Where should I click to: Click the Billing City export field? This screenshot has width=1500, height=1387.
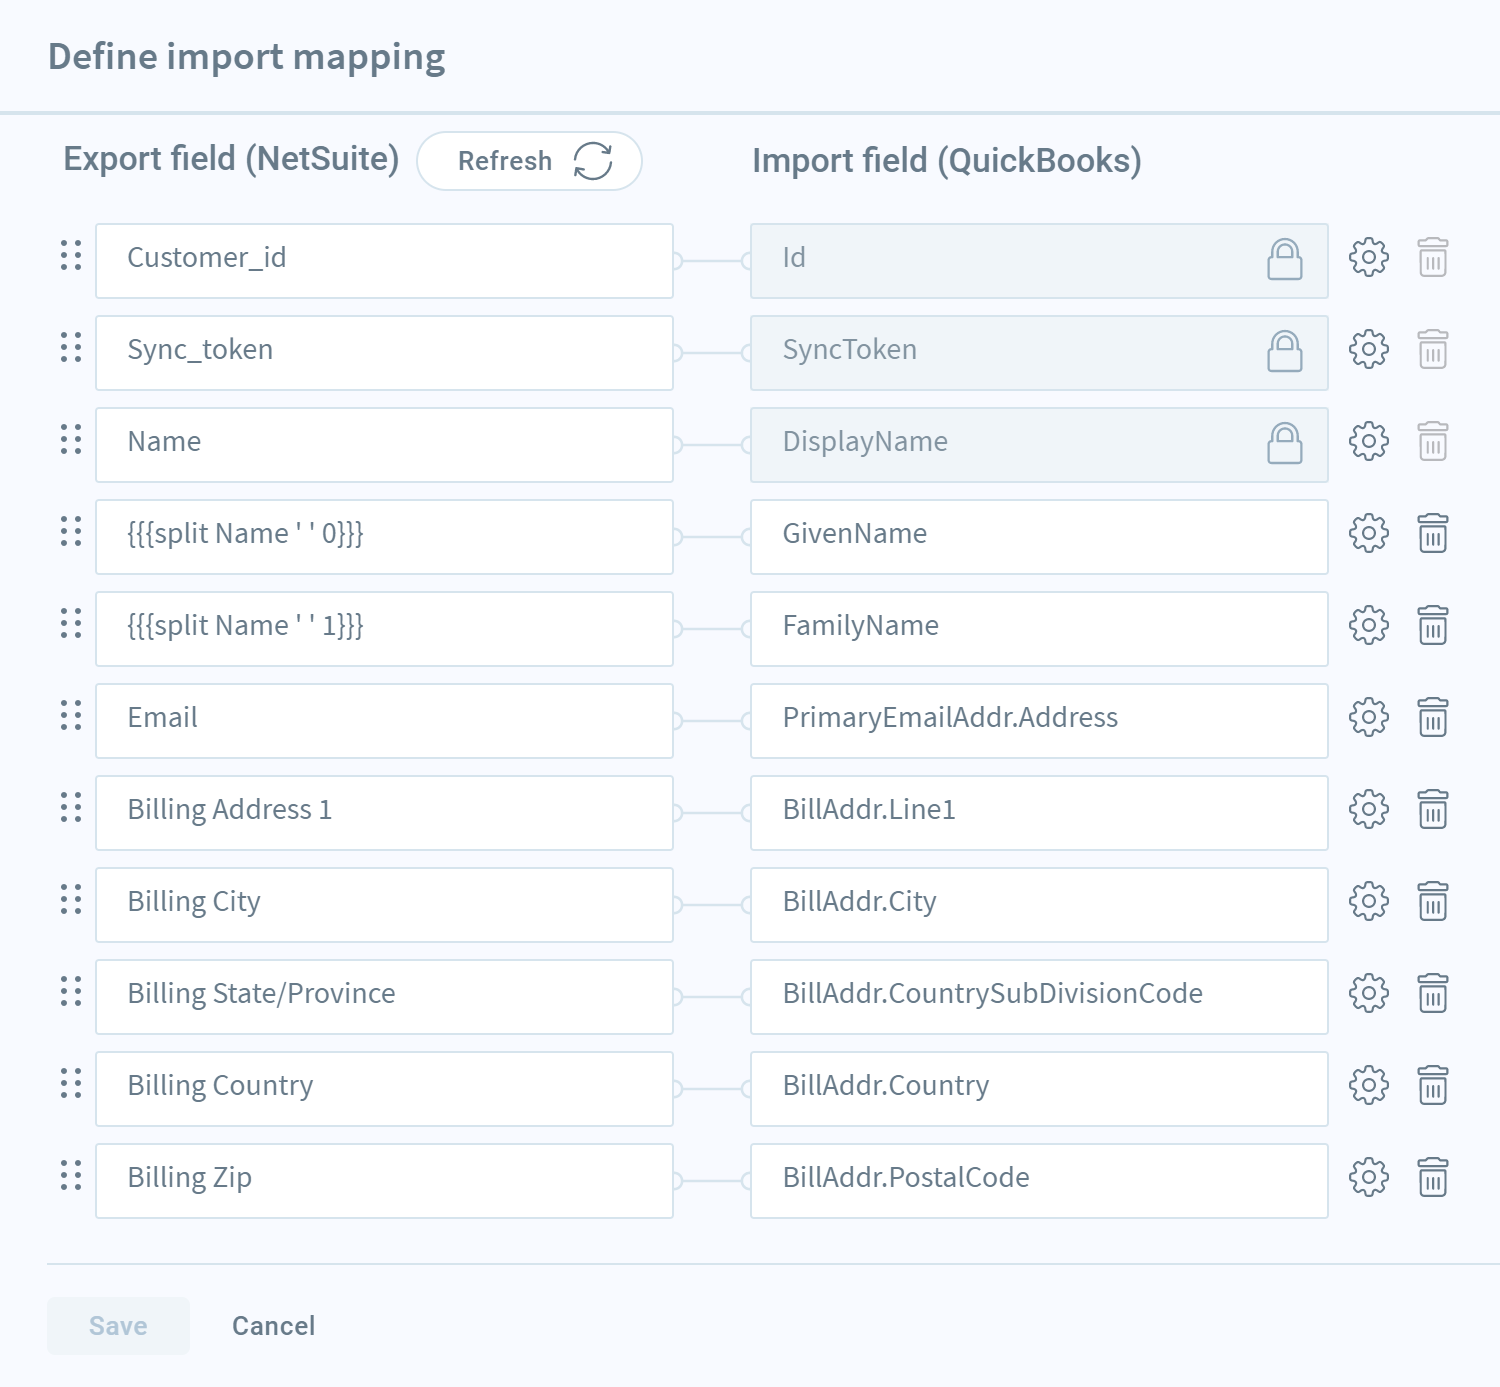[x=384, y=905]
